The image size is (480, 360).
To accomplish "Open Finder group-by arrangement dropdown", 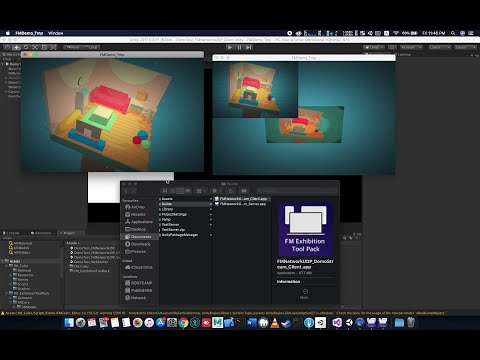I will pos(201,191).
